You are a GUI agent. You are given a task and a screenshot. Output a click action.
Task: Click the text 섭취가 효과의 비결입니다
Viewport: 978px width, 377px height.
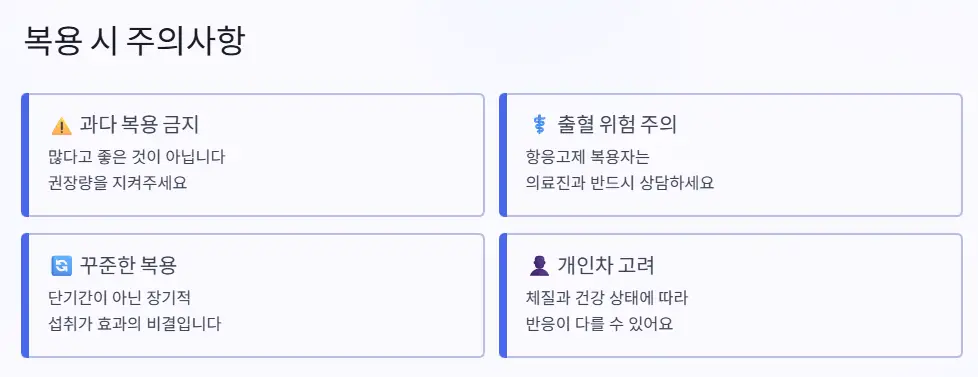tap(135, 325)
